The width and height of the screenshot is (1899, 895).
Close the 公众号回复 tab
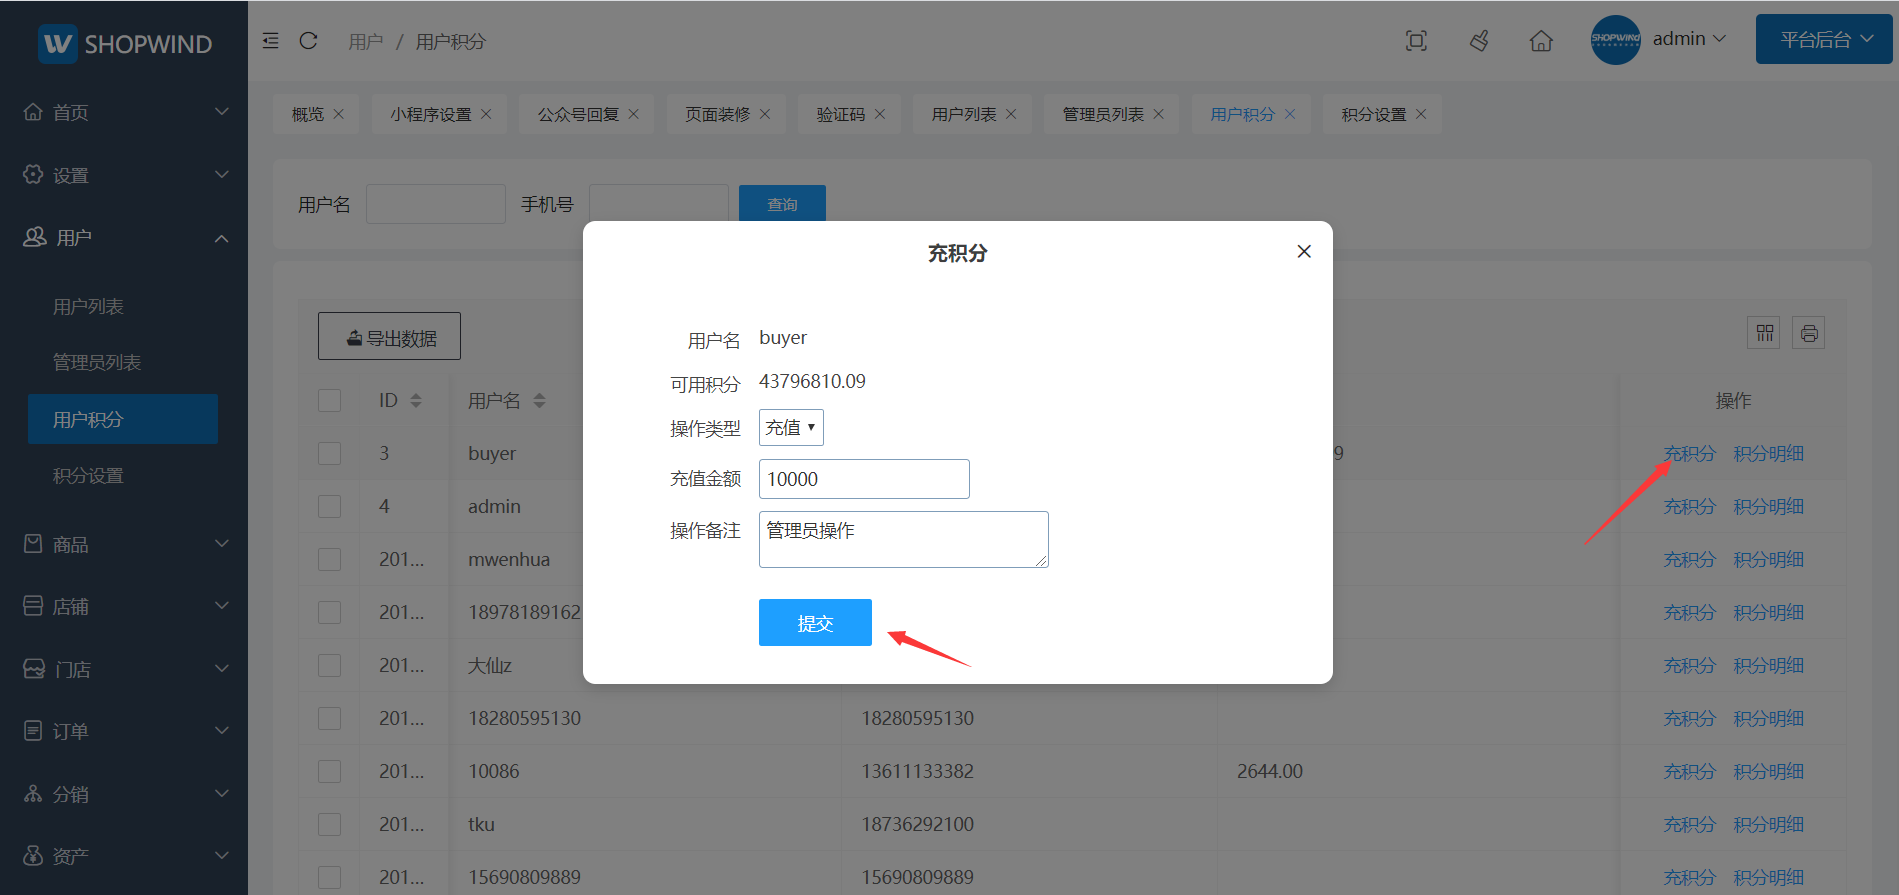pos(633,114)
